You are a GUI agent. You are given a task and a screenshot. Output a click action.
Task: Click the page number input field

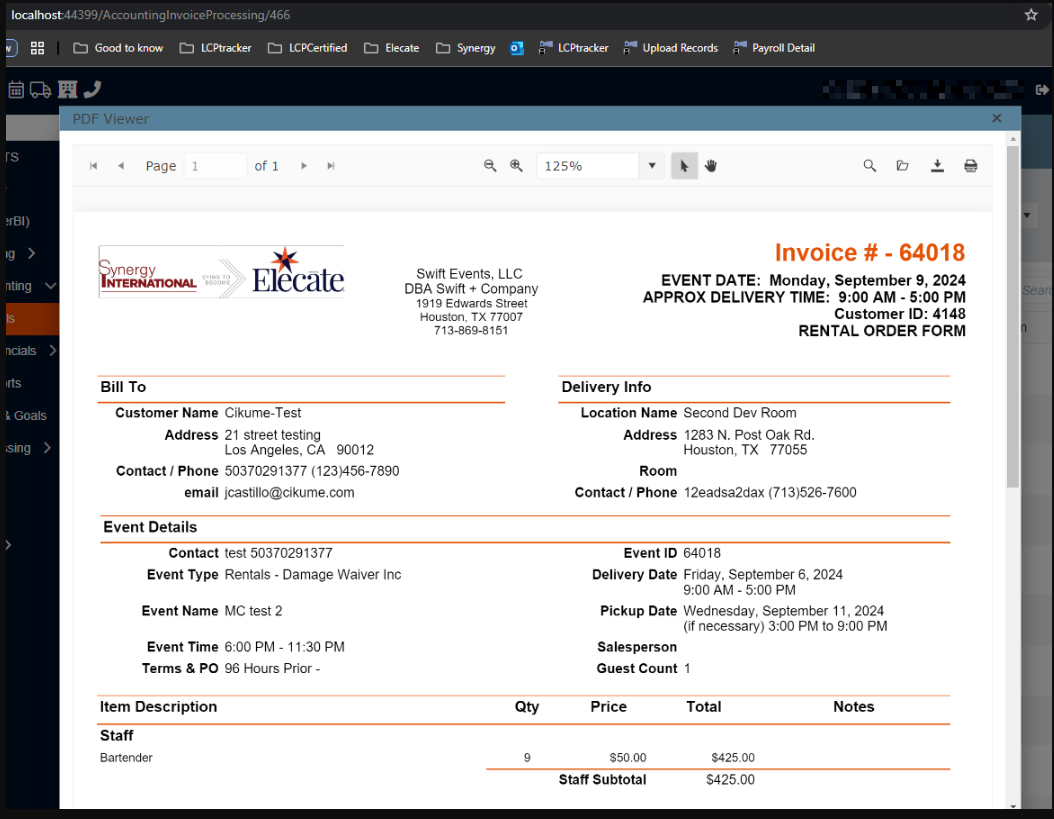tap(215, 166)
